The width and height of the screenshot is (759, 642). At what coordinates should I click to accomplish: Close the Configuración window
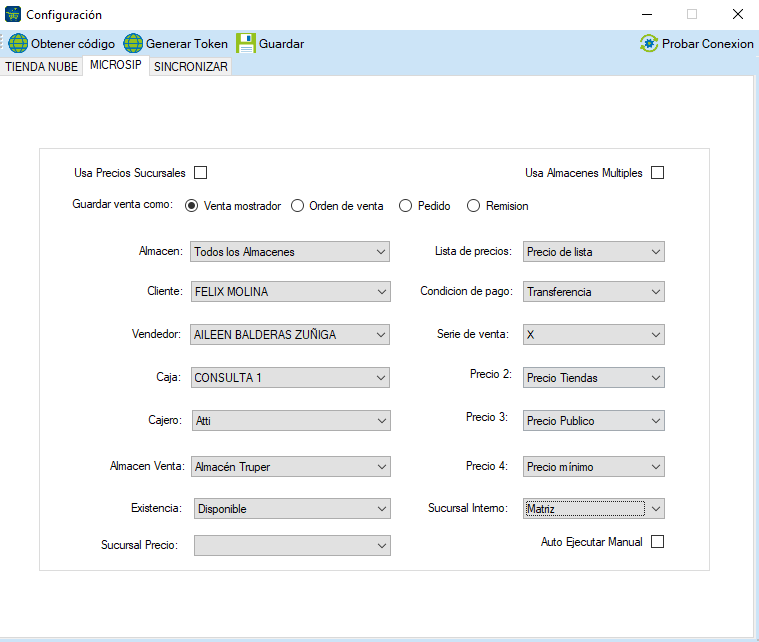click(x=738, y=15)
